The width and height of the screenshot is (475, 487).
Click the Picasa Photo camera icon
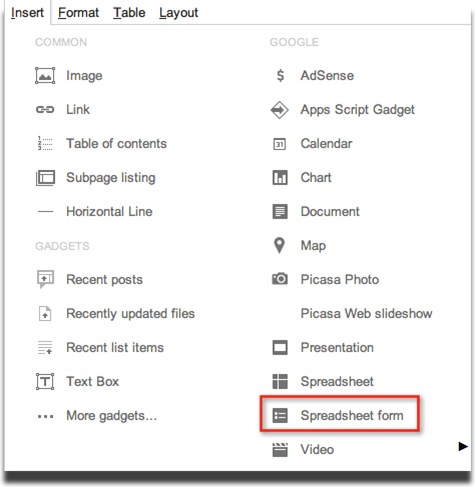click(280, 279)
